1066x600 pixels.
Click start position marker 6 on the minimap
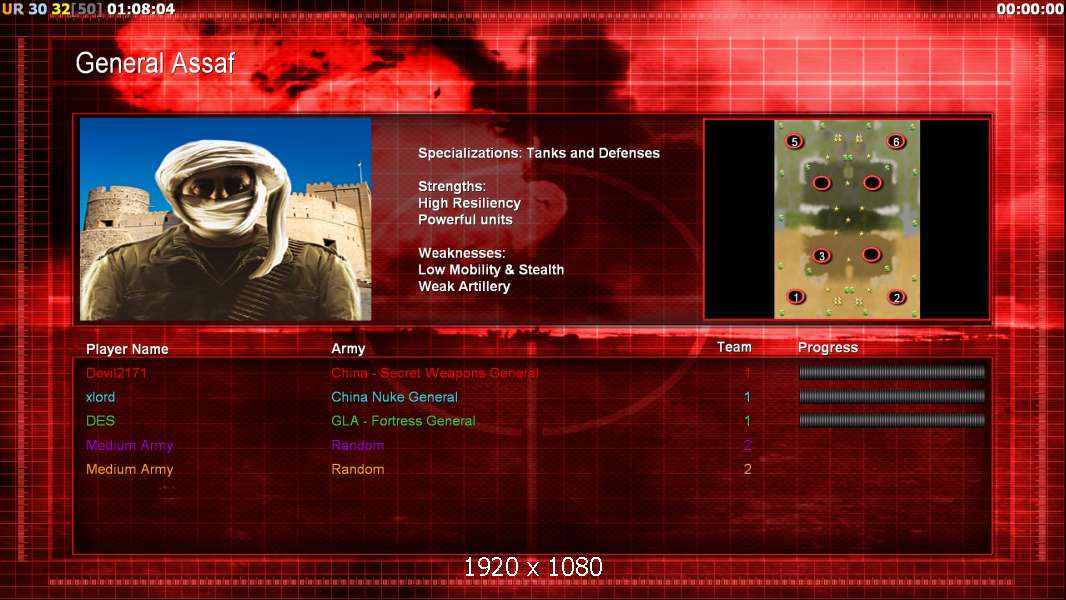point(896,141)
